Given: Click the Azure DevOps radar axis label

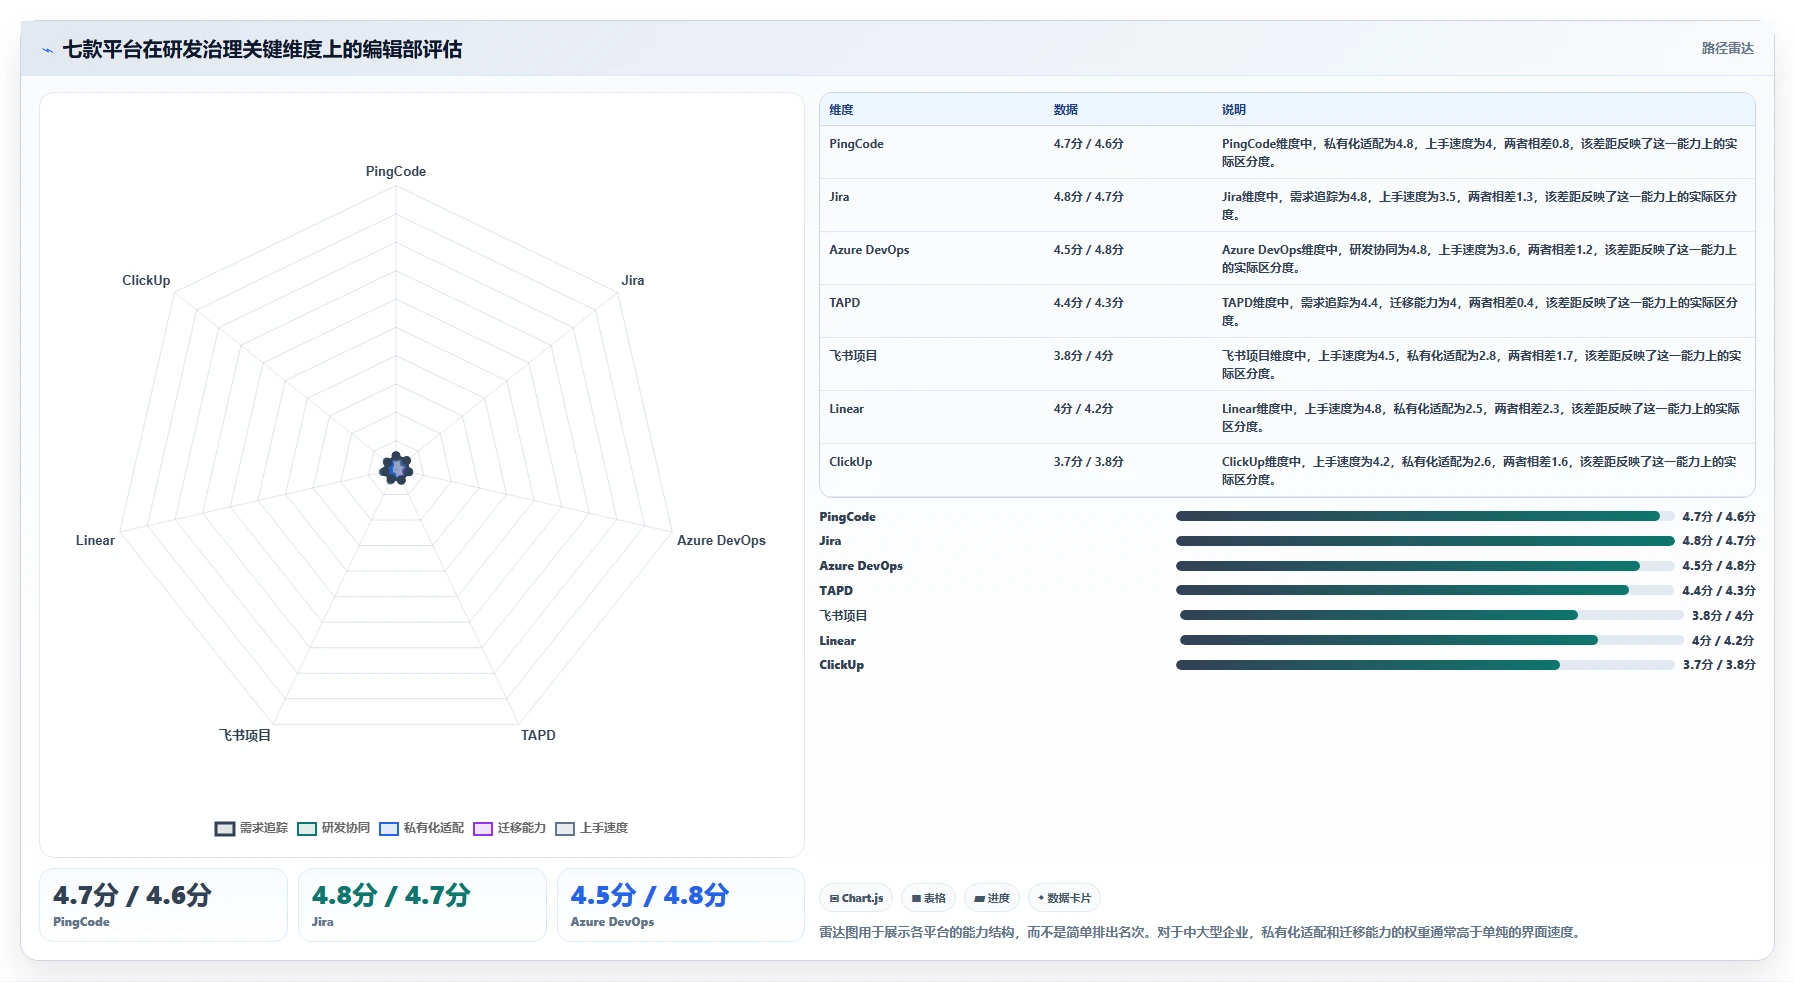Looking at the screenshot, I should 721,540.
